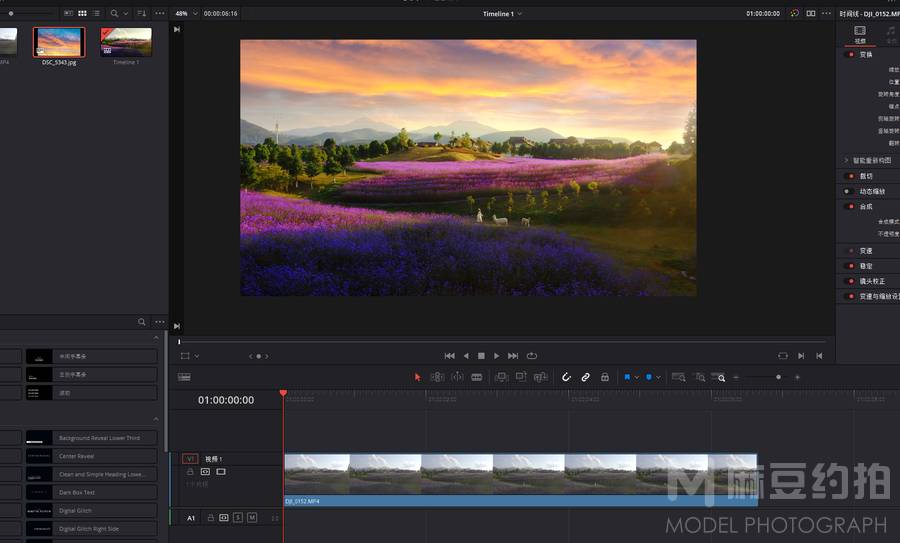The image size is (900, 543).
Task: Click the overwrite clip icon
Action: pyautogui.click(x=521, y=377)
